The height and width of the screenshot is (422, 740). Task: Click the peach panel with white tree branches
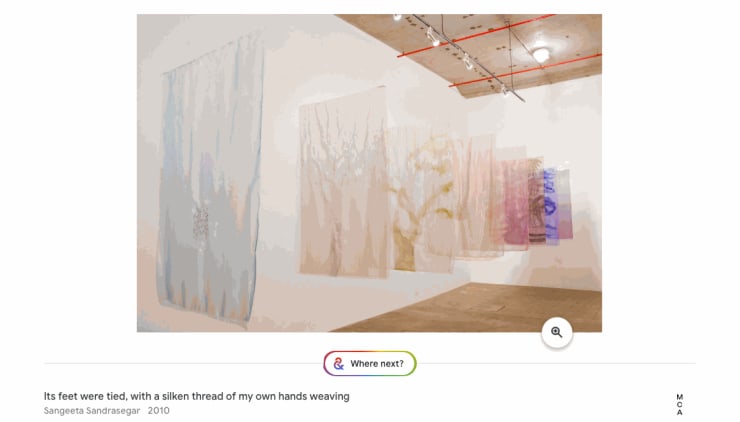342,182
